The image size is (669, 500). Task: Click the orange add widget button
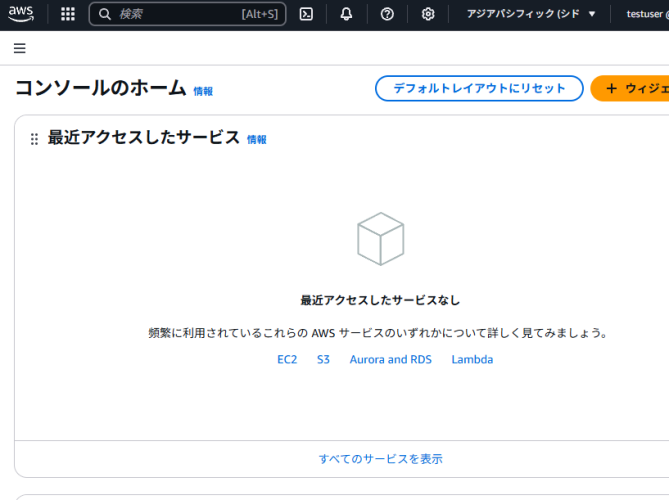pyautogui.click(x=630, y=88)
